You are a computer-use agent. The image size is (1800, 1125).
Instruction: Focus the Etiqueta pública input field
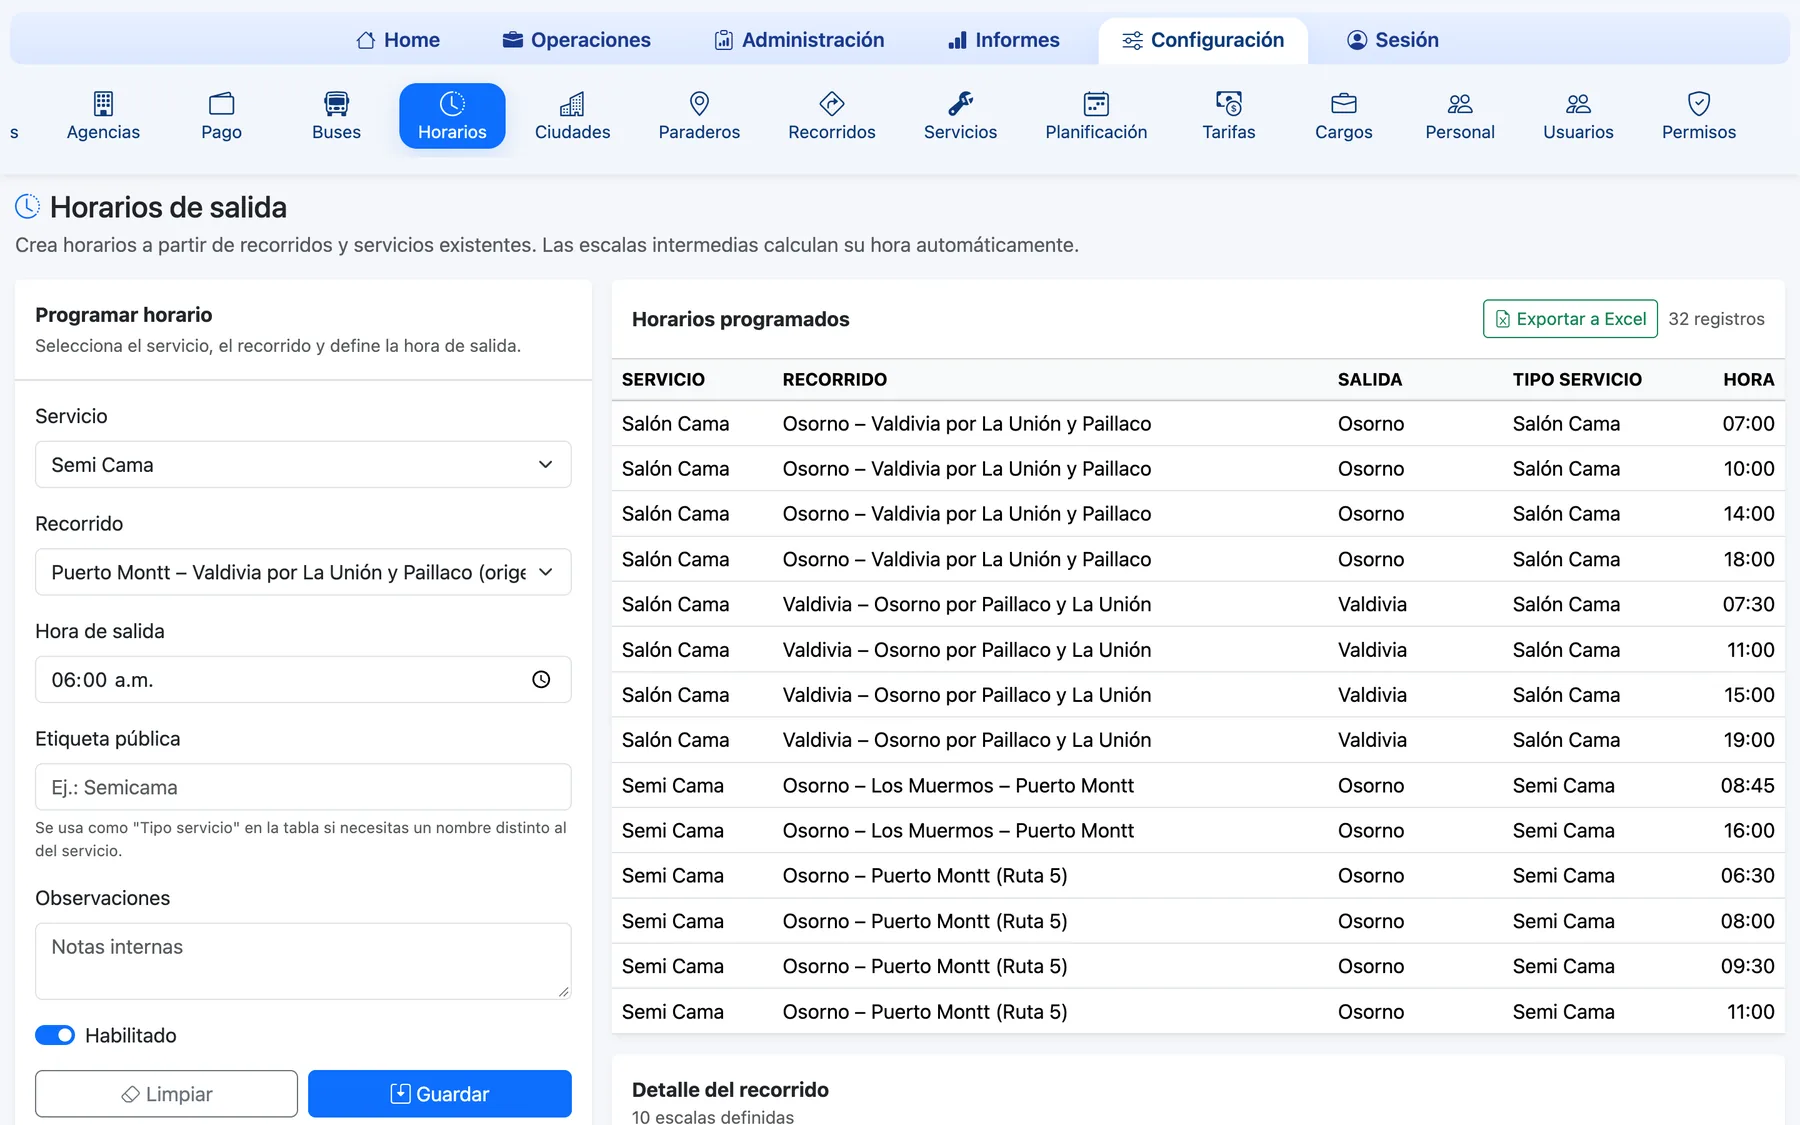(303, 787)
